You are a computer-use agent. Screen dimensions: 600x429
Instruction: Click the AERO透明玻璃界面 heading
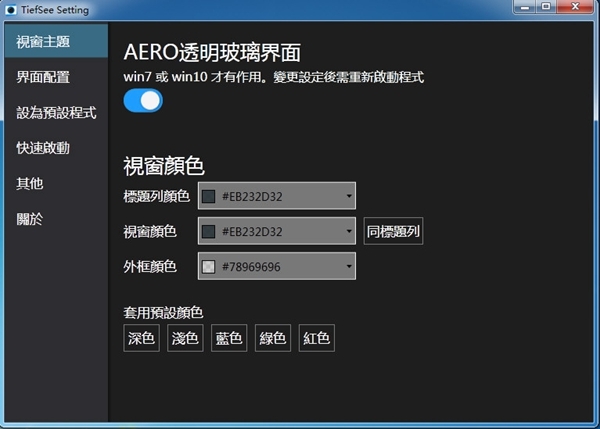(x=212, y=52)
